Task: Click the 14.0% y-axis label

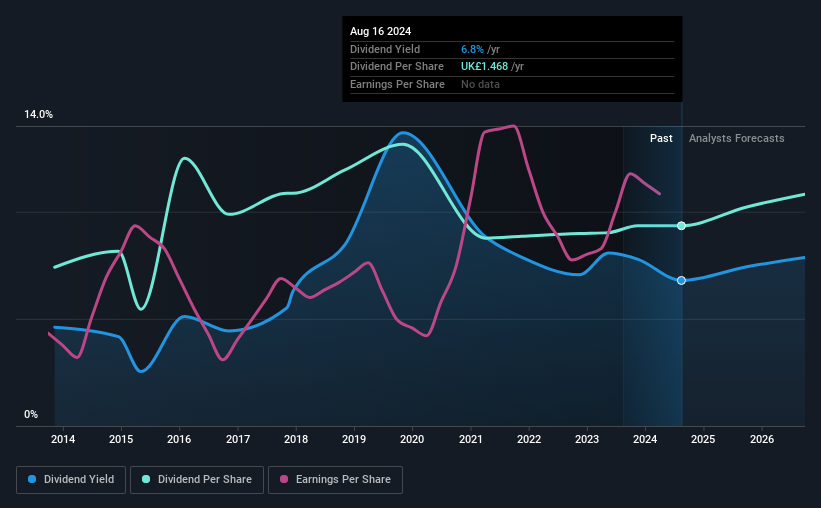Action: [x=38, y=115]
